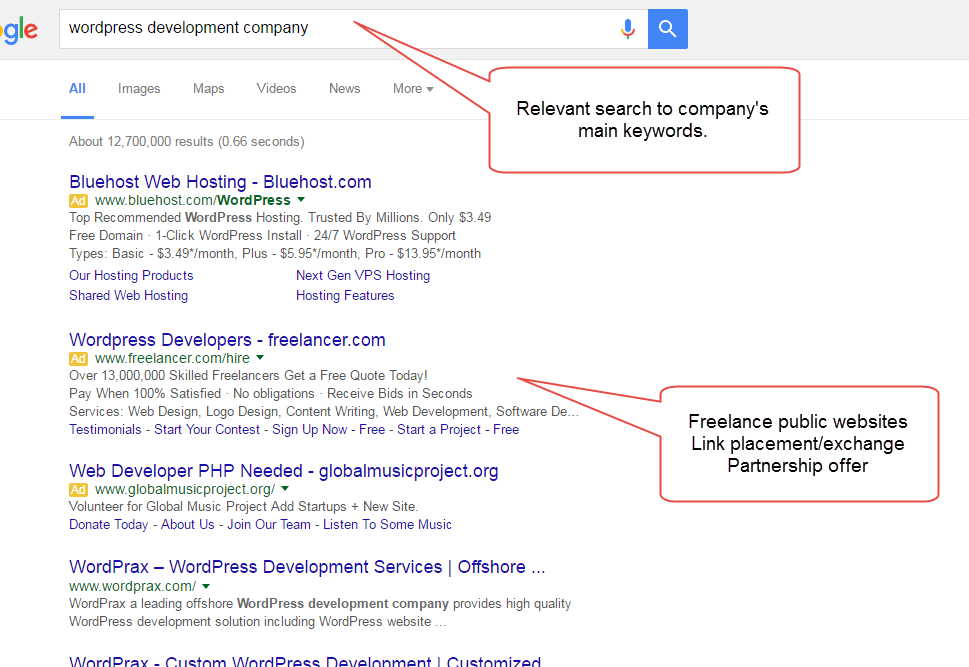Open WordPrax Custom WordPress Development result
The height and width of the screenshot is (667, 969).
click(305, 660)
